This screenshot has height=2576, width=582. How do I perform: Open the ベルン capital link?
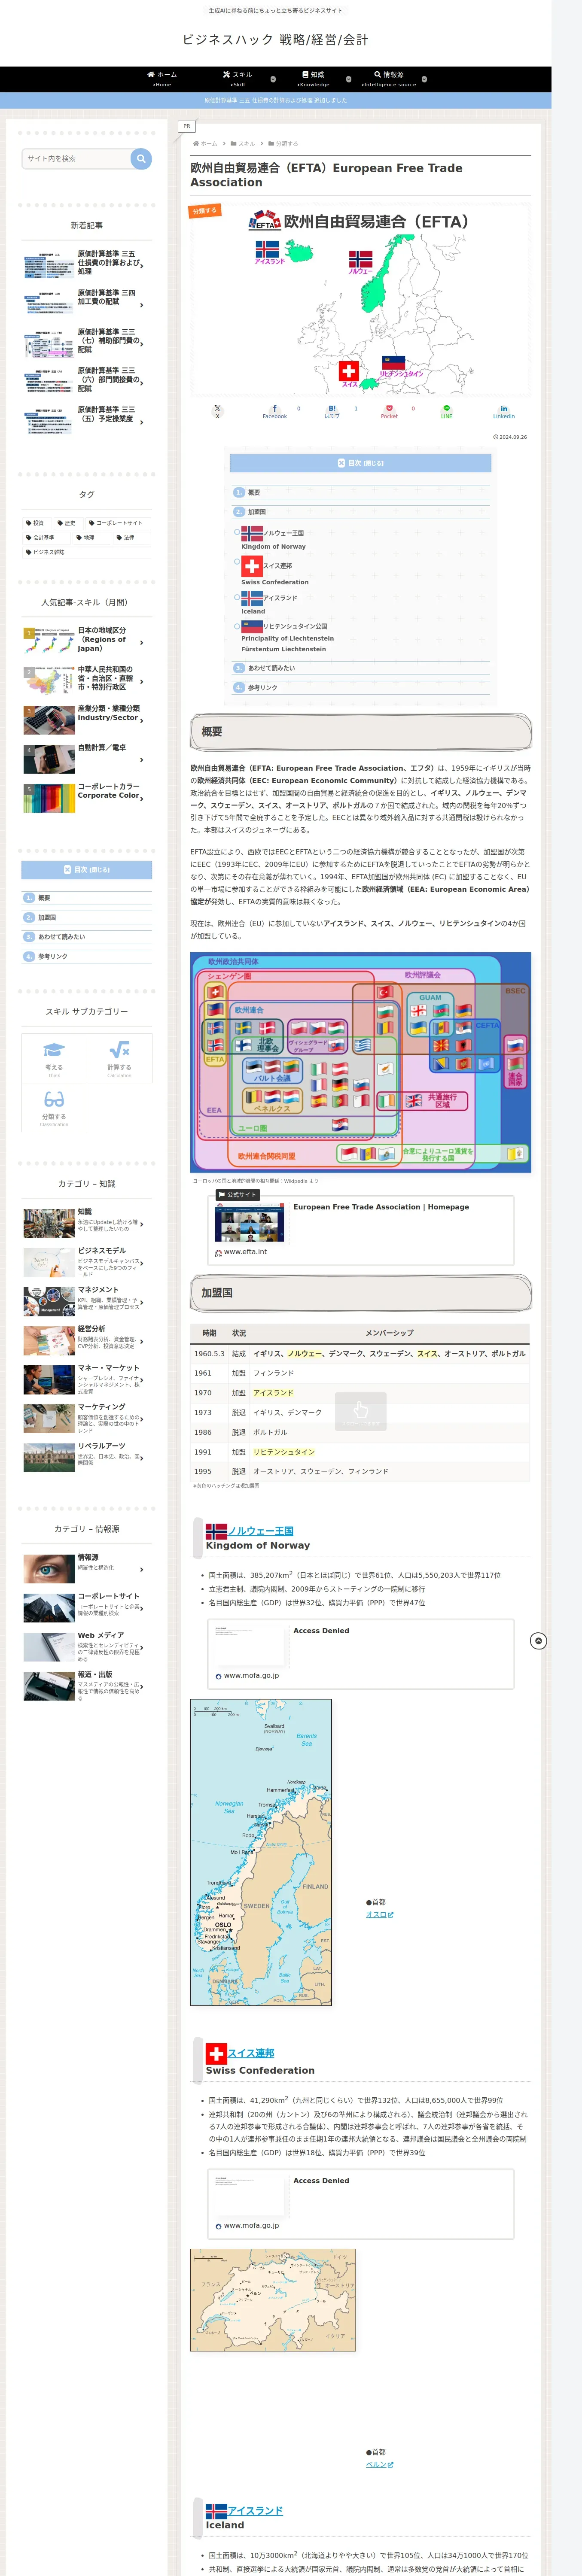pos(379,2464)
